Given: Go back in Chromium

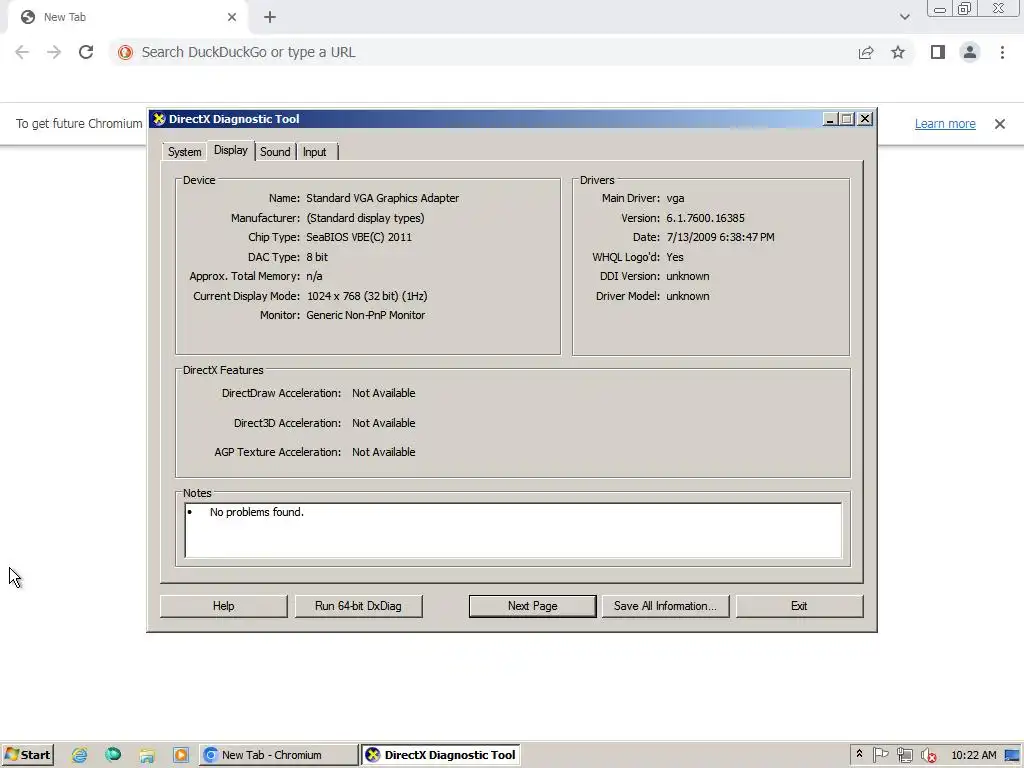Looking at the screenshot, I should (22, 52).
